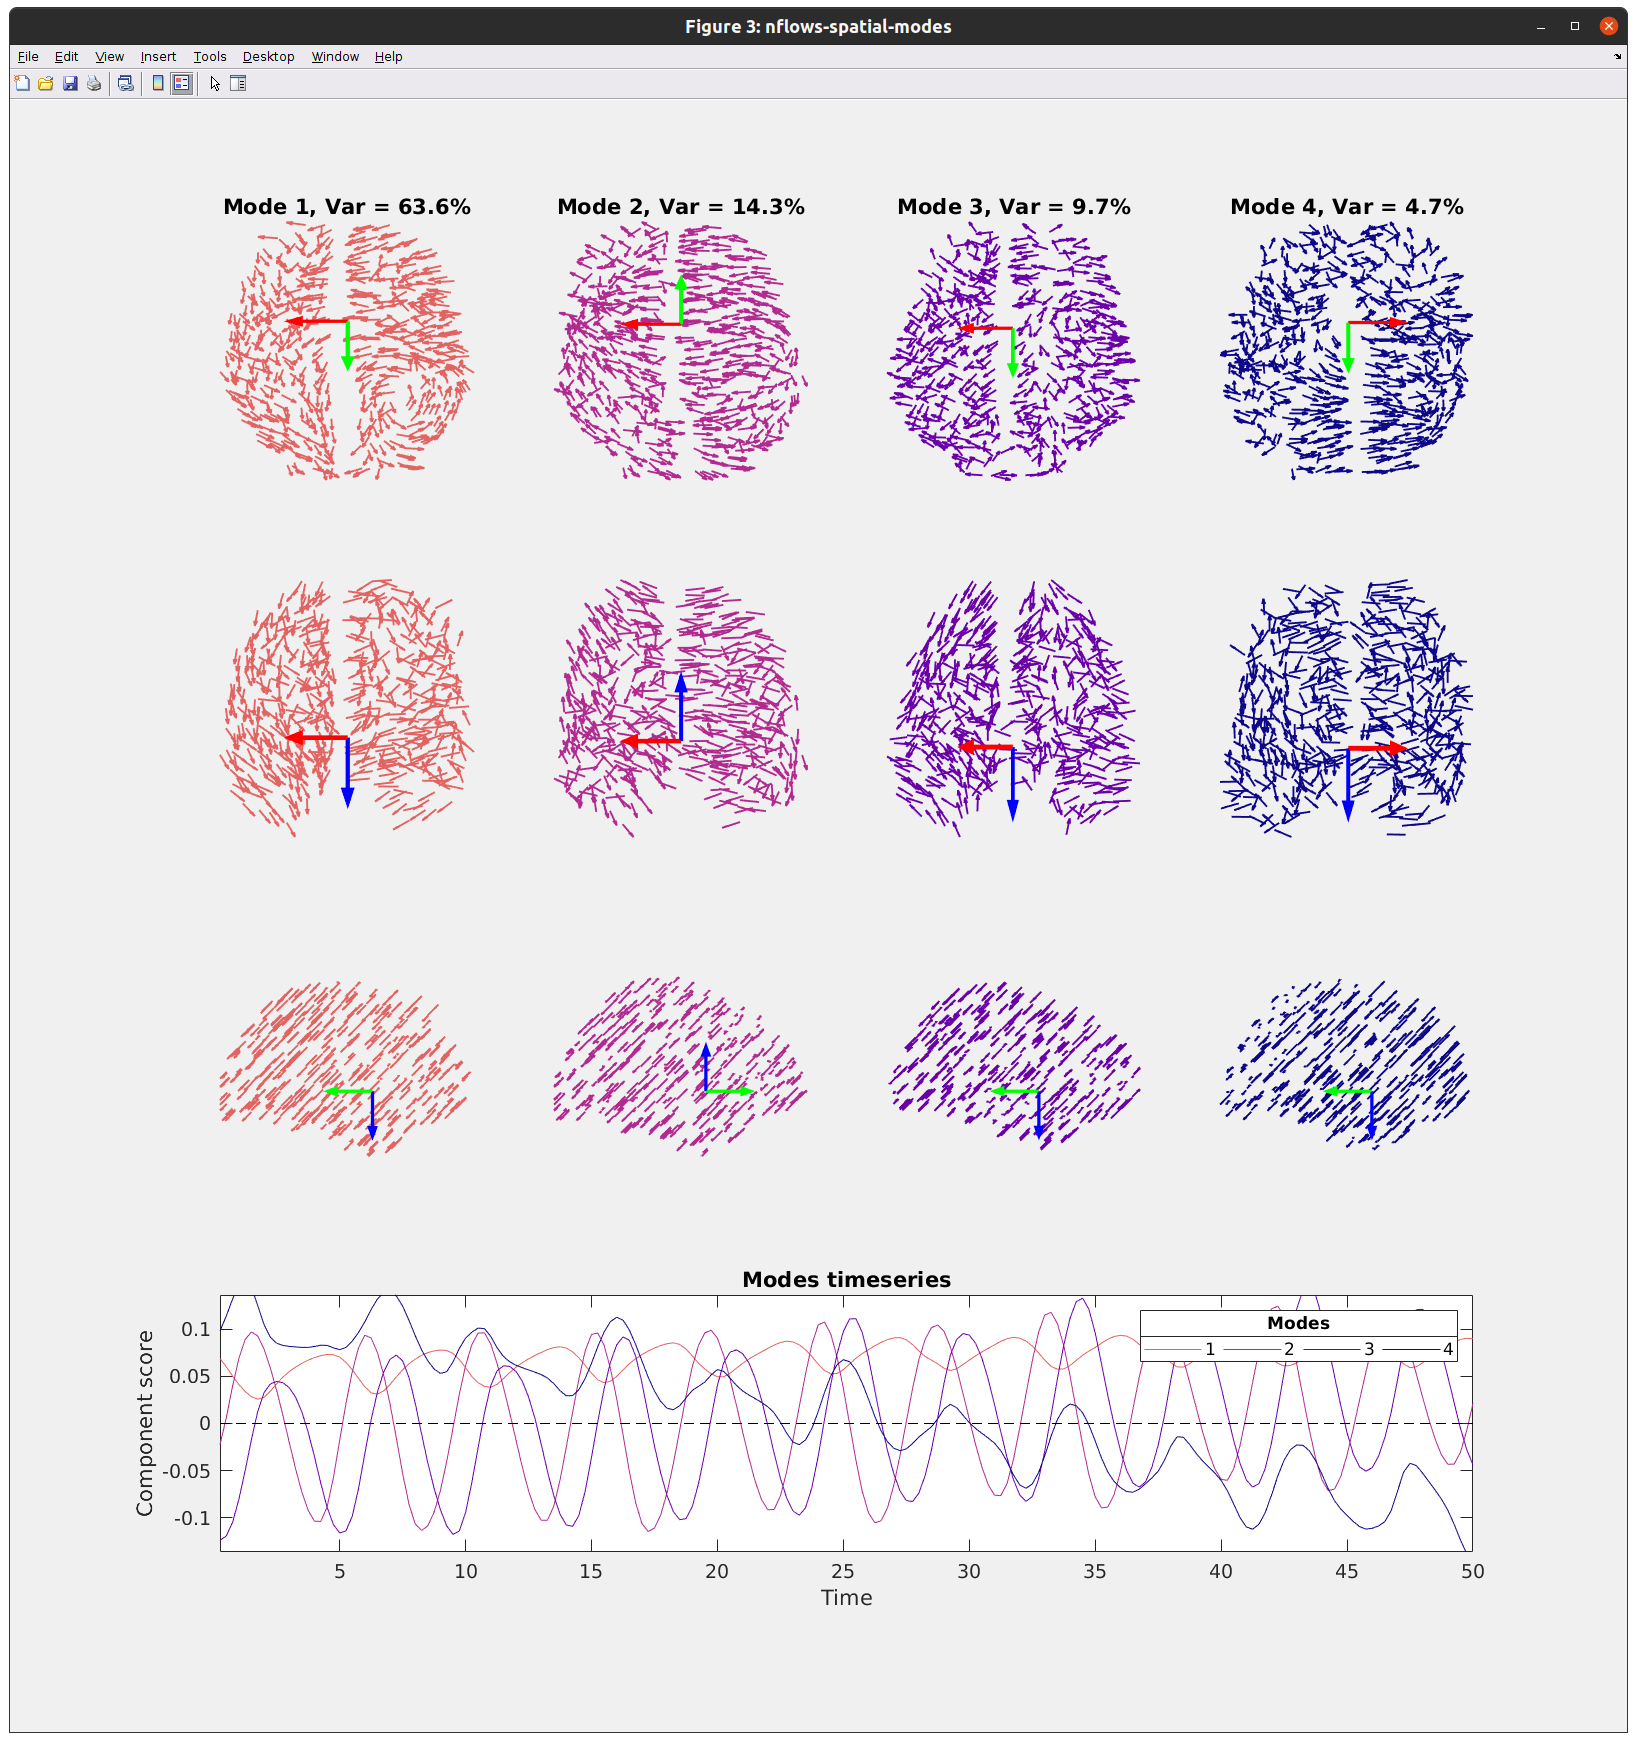Click the dock figure arrow at menu bar right
The height and width of the screenshot is (1742, 1637).
click(x=1617, y=57)
